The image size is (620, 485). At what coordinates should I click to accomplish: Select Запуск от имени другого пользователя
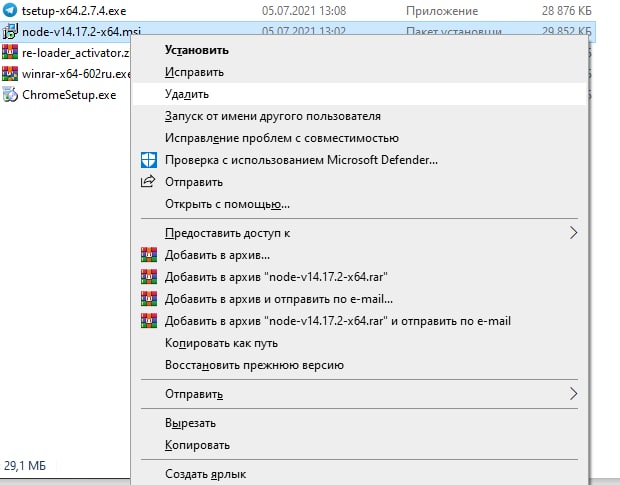coord(359,116)
